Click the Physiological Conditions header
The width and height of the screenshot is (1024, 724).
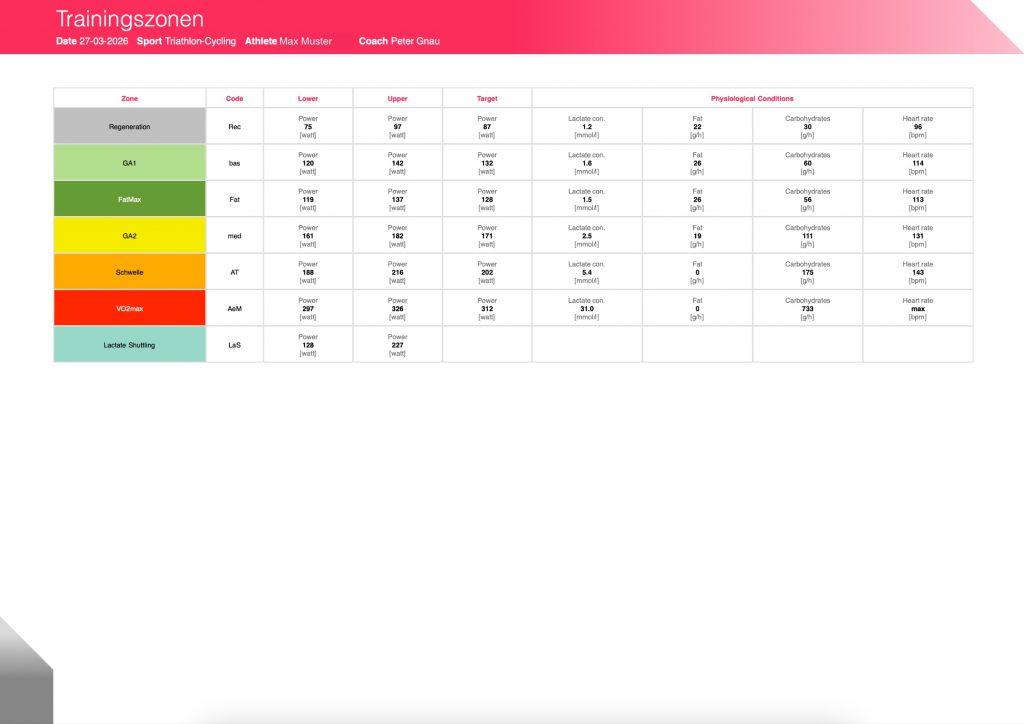[752, 99]
